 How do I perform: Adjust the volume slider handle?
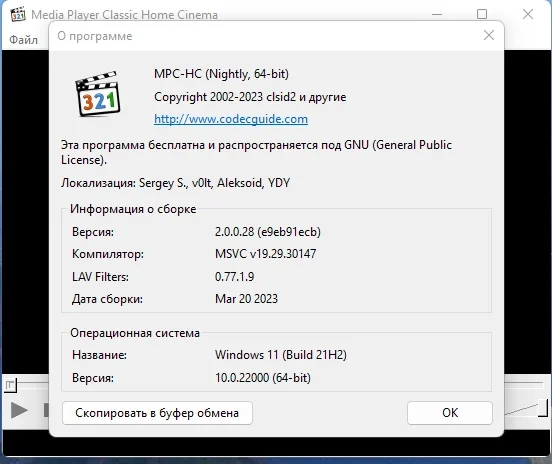[543, 408]
